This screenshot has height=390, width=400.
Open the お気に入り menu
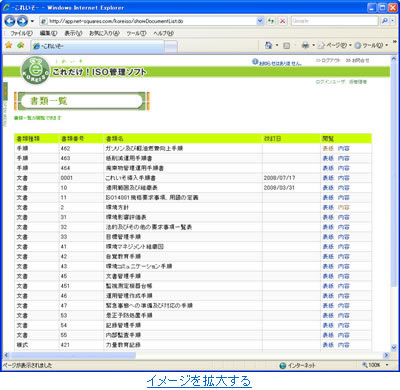click(x=104, y=33)
